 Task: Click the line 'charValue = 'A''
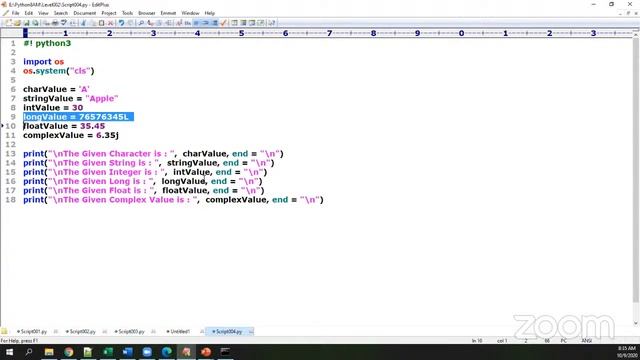(56, 89)
